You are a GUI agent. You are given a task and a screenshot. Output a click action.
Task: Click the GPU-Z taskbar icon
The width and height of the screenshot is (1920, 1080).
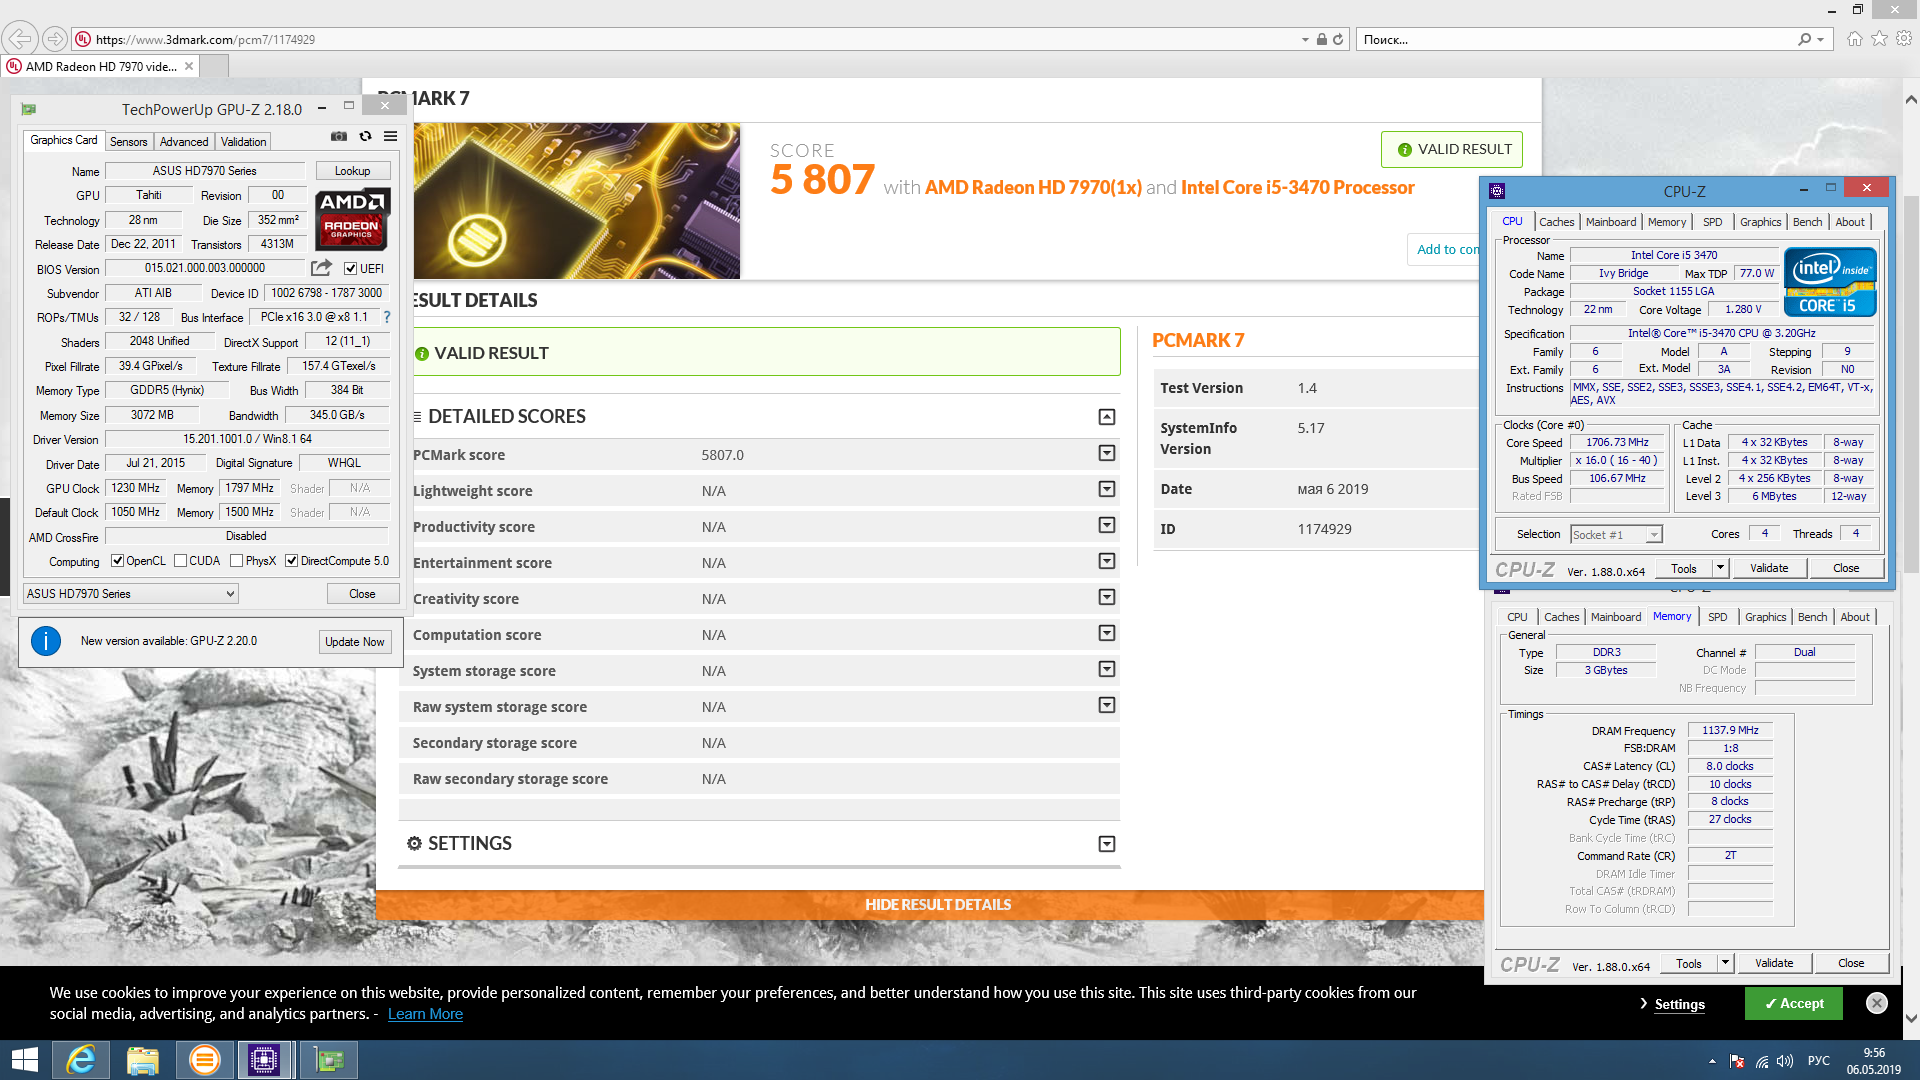(x=328, y=1060)
